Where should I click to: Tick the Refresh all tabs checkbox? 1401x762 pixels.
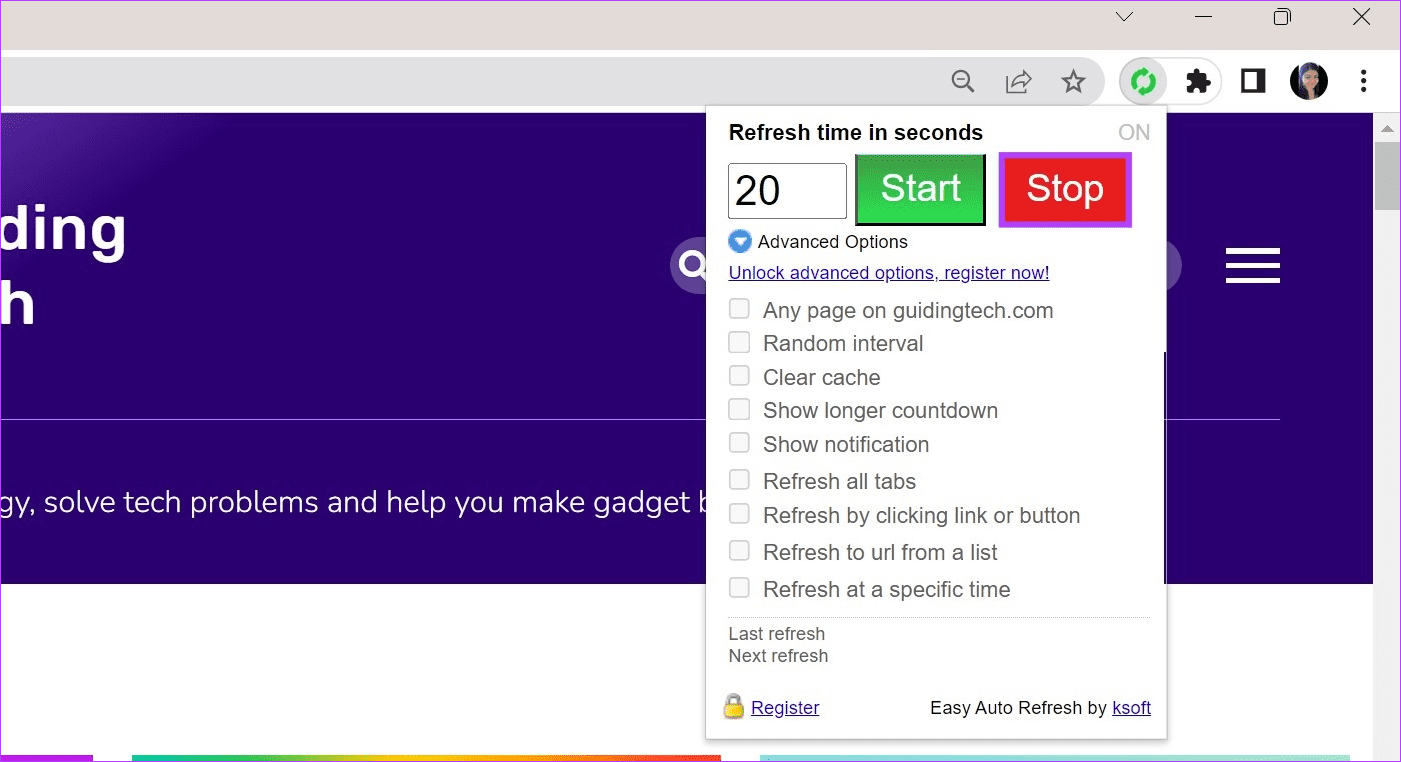739,480
